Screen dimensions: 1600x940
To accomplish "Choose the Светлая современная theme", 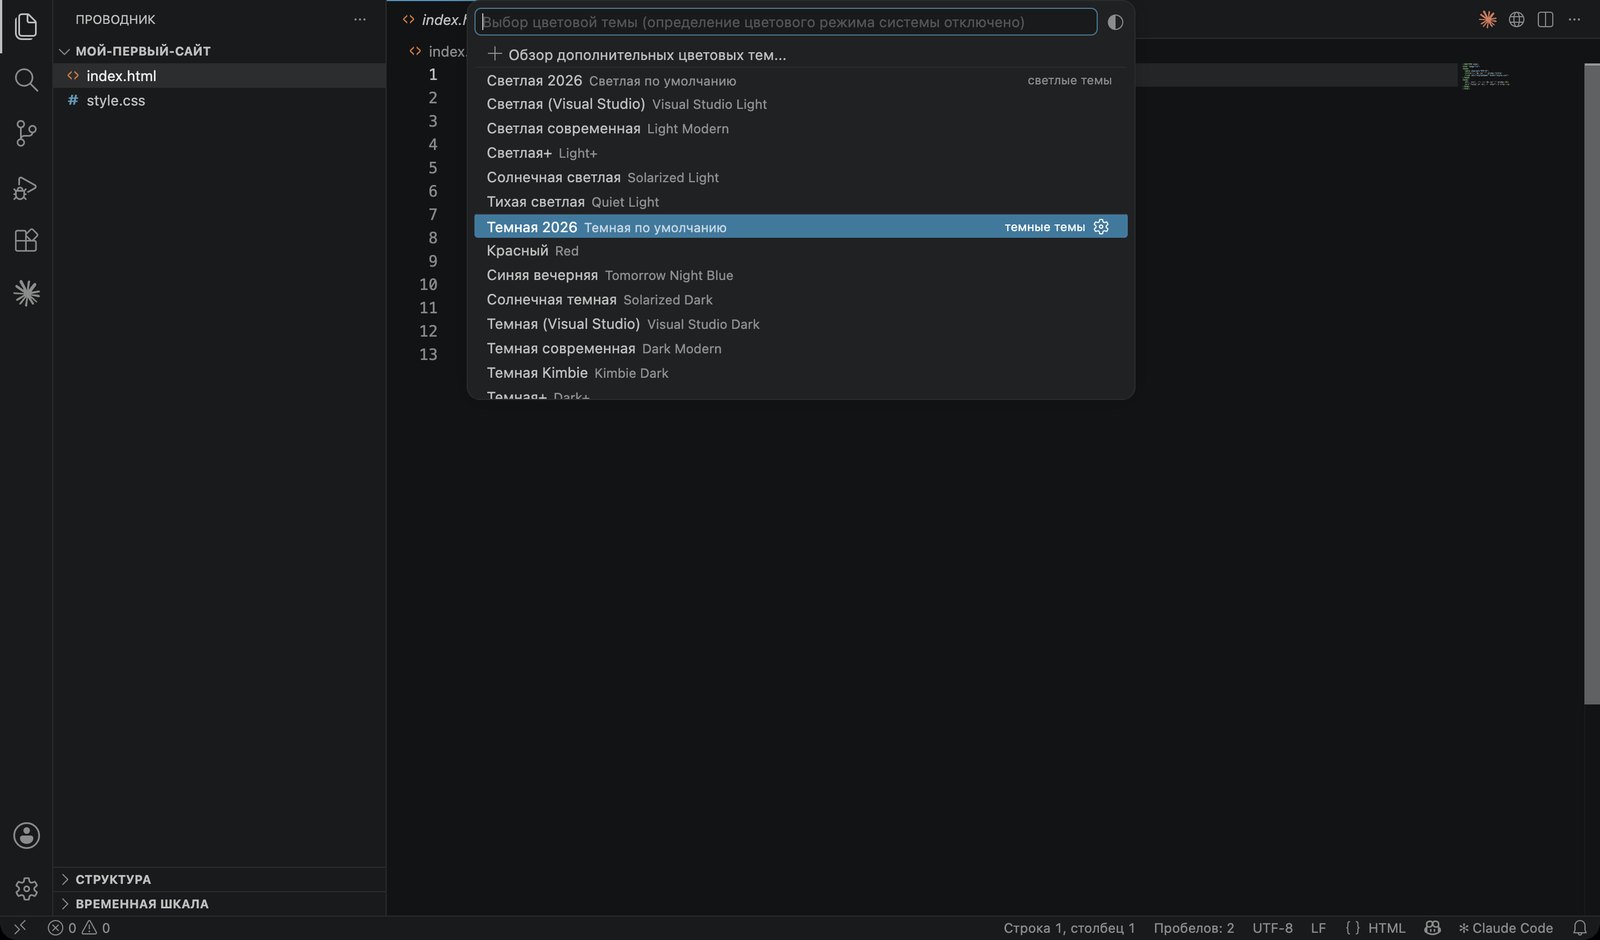I will 800,129.
